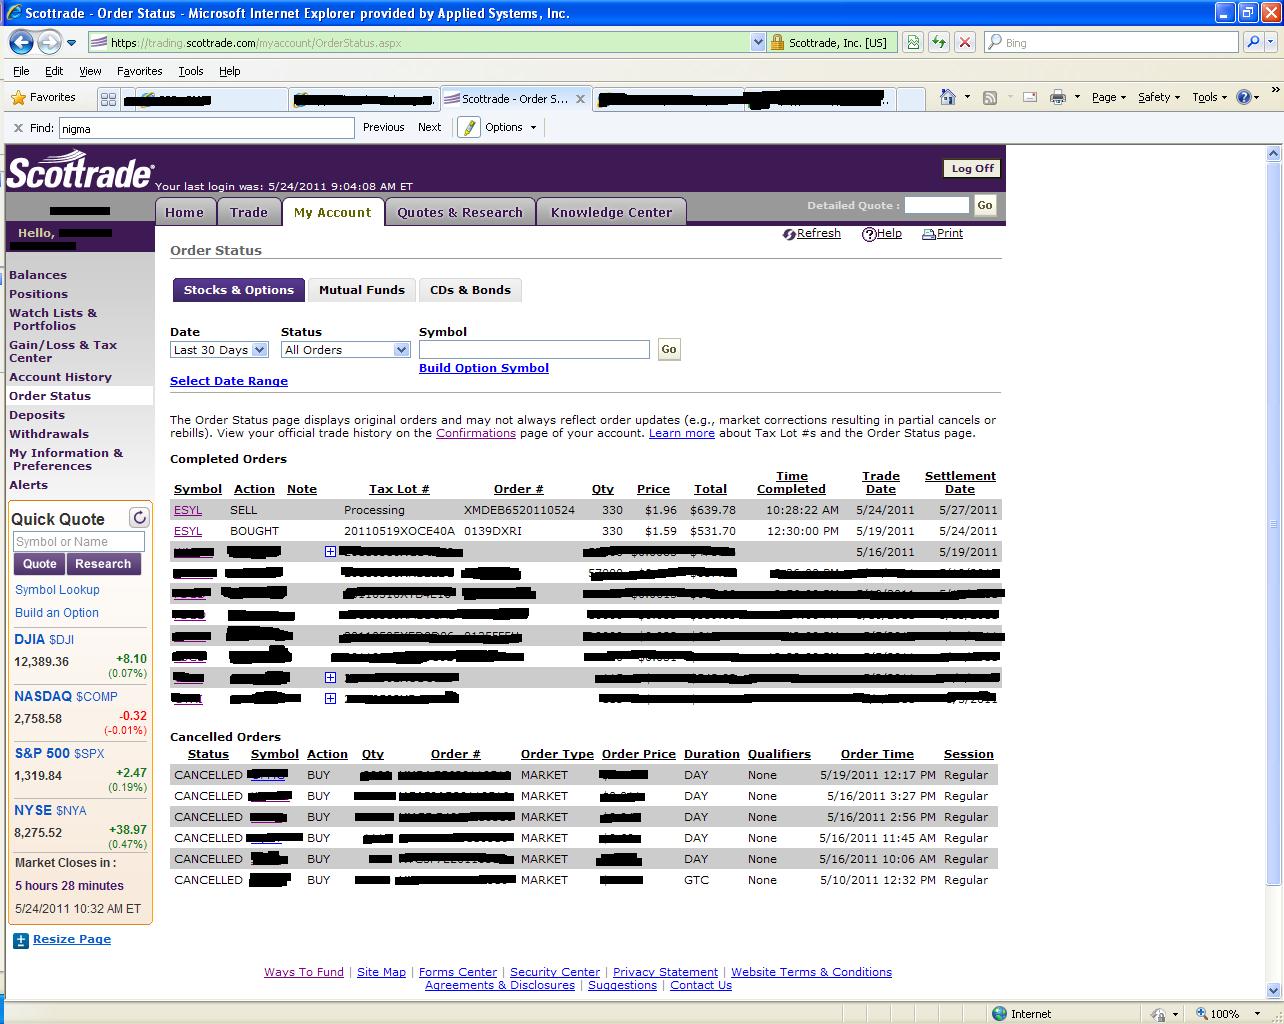Expand the first plus-box order row
Image resolution: width=1284 pixels, height=1024 pixels.
[330, 552]
